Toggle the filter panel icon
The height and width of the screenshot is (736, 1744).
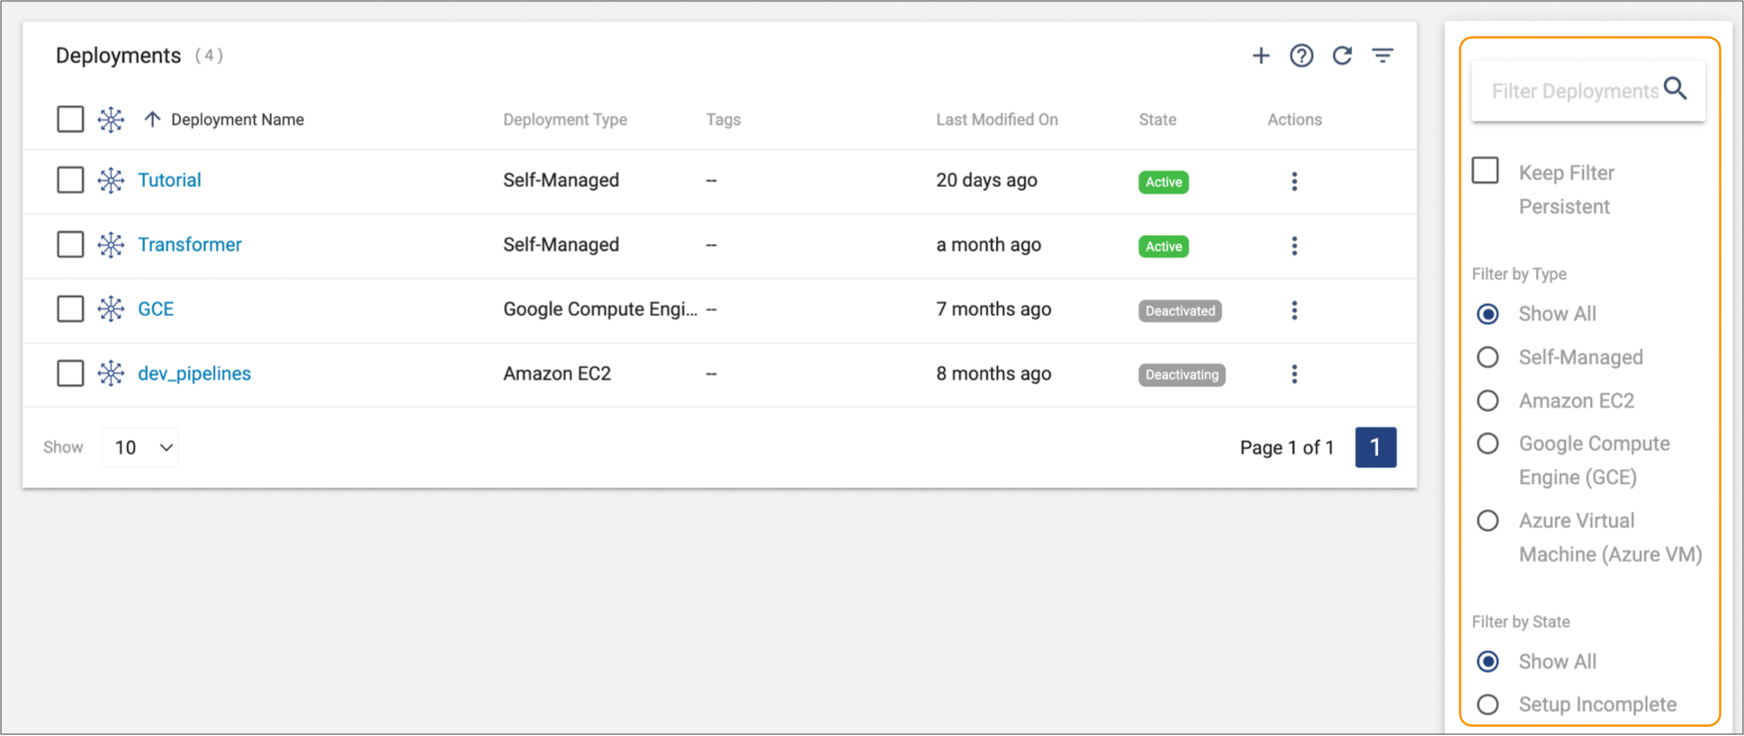(x=1383, y=56)
